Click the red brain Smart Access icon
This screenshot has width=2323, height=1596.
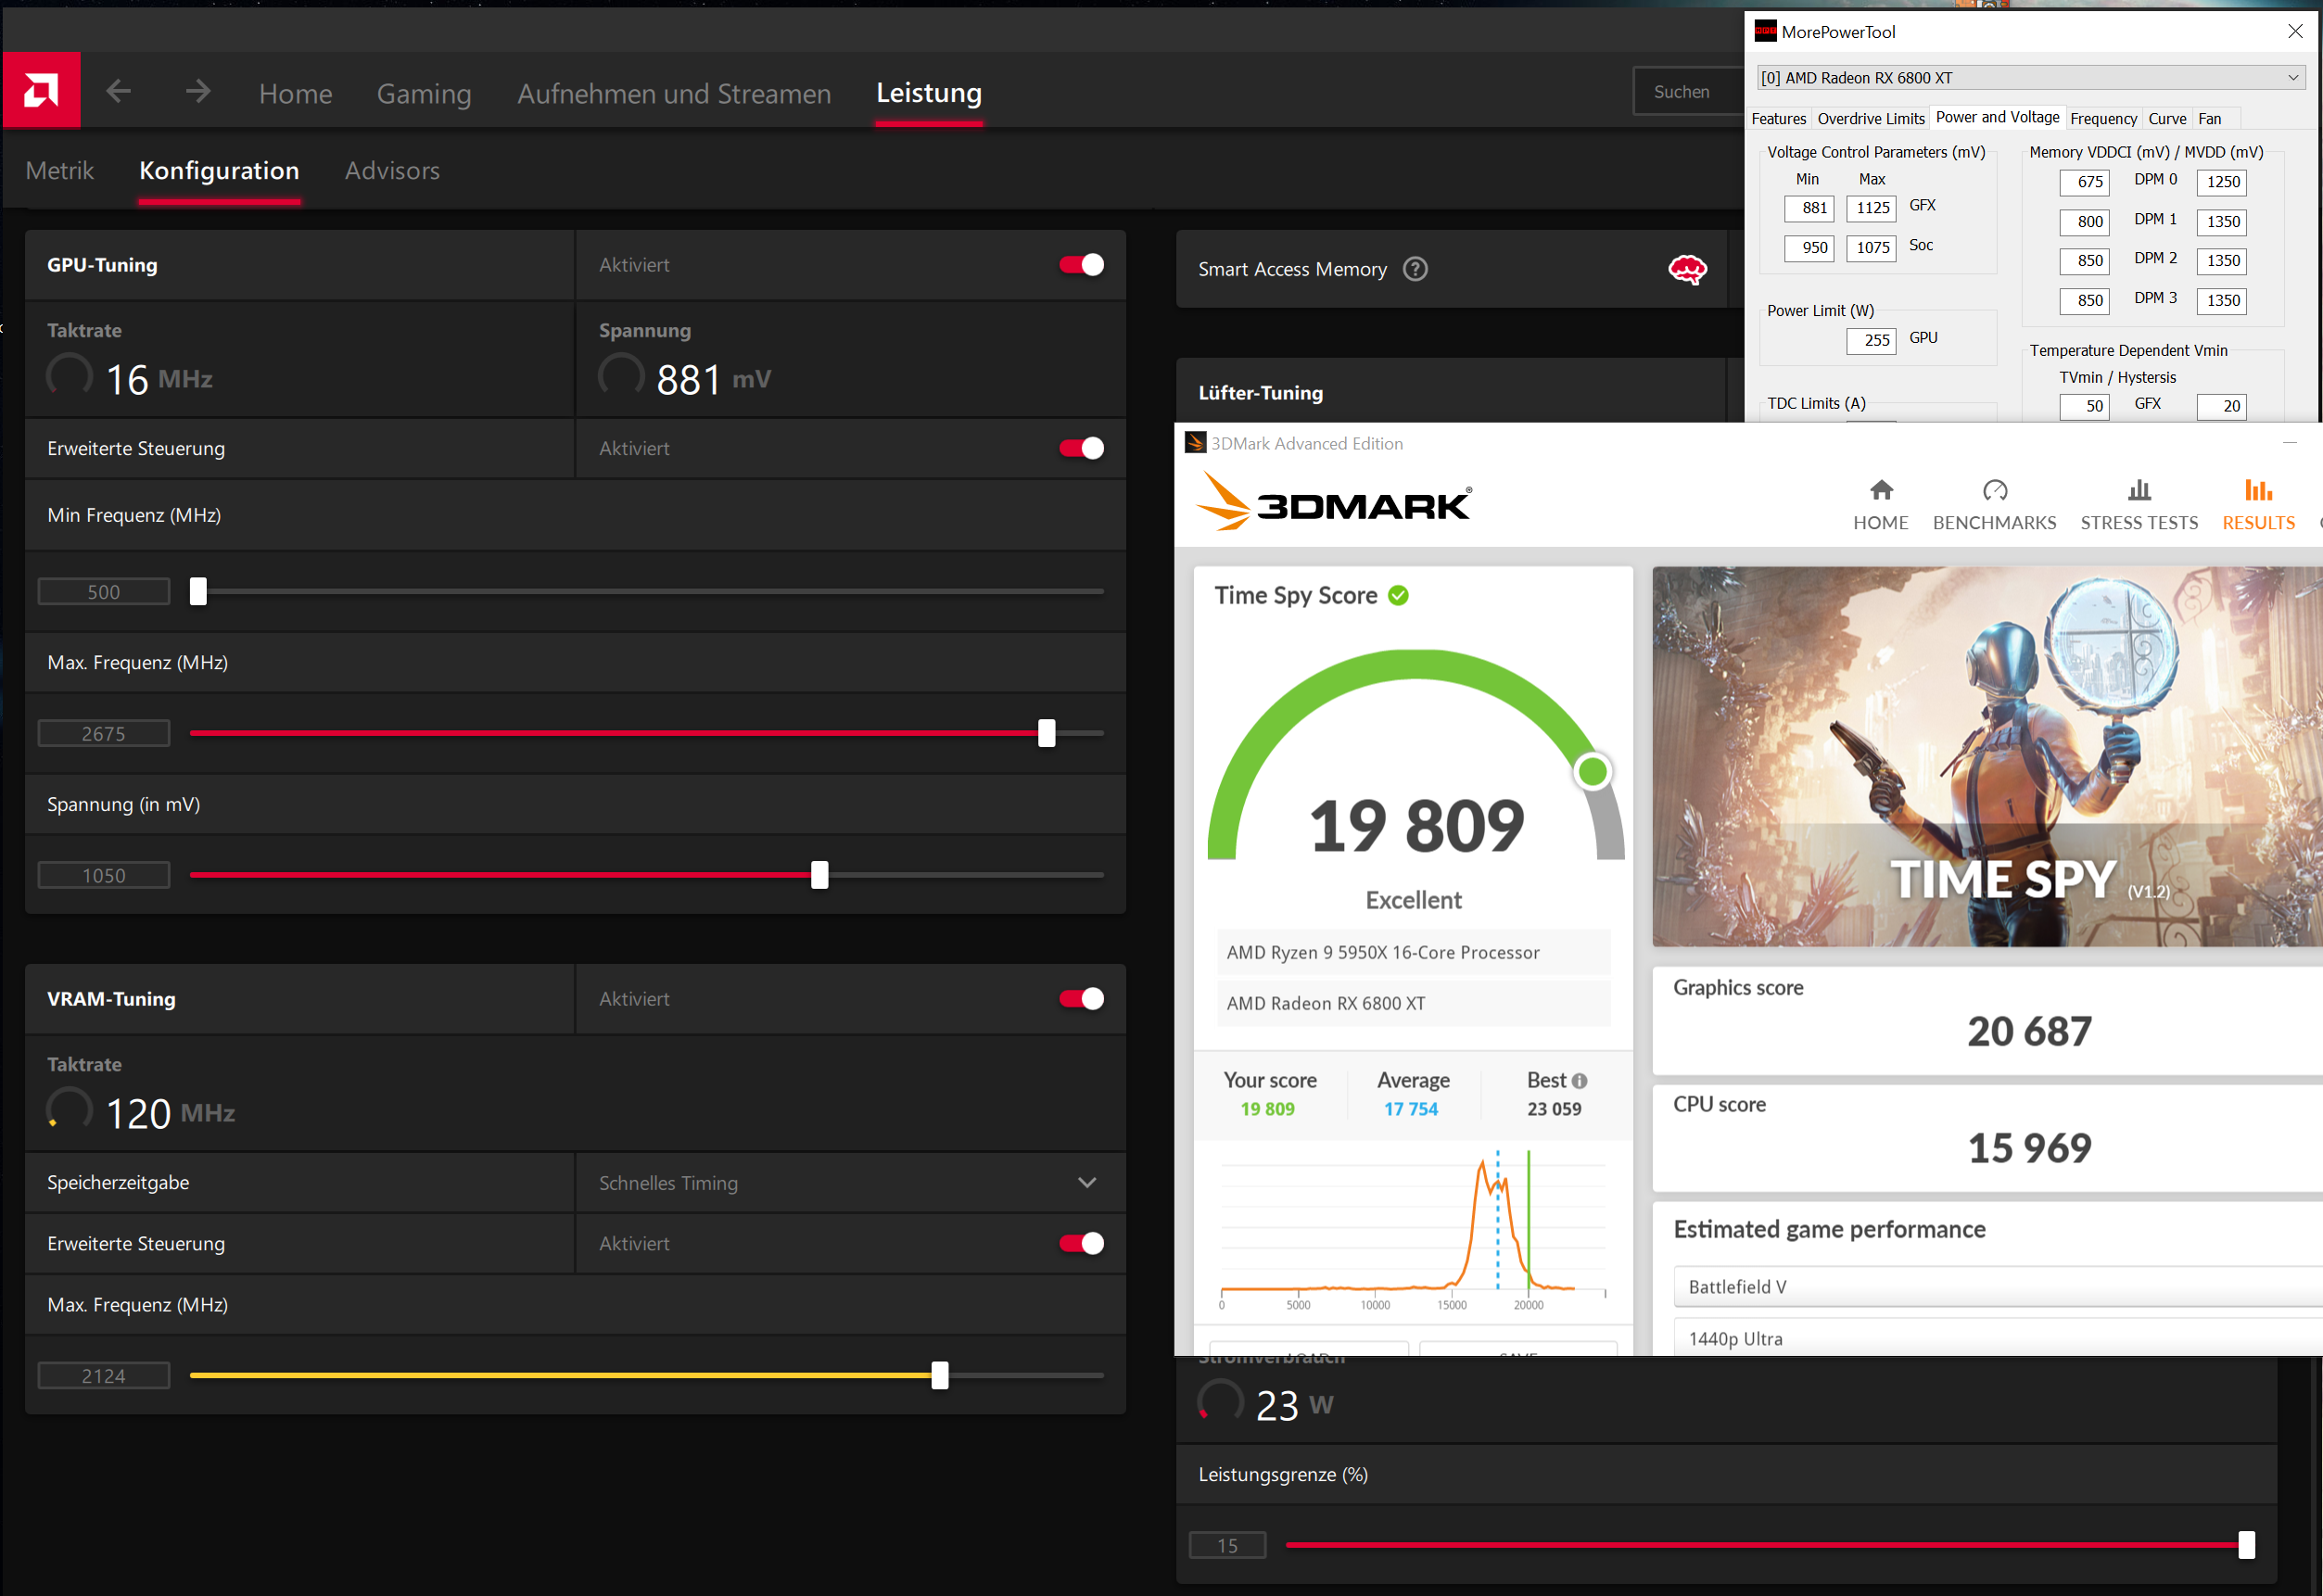click(x=1687, y=269)
